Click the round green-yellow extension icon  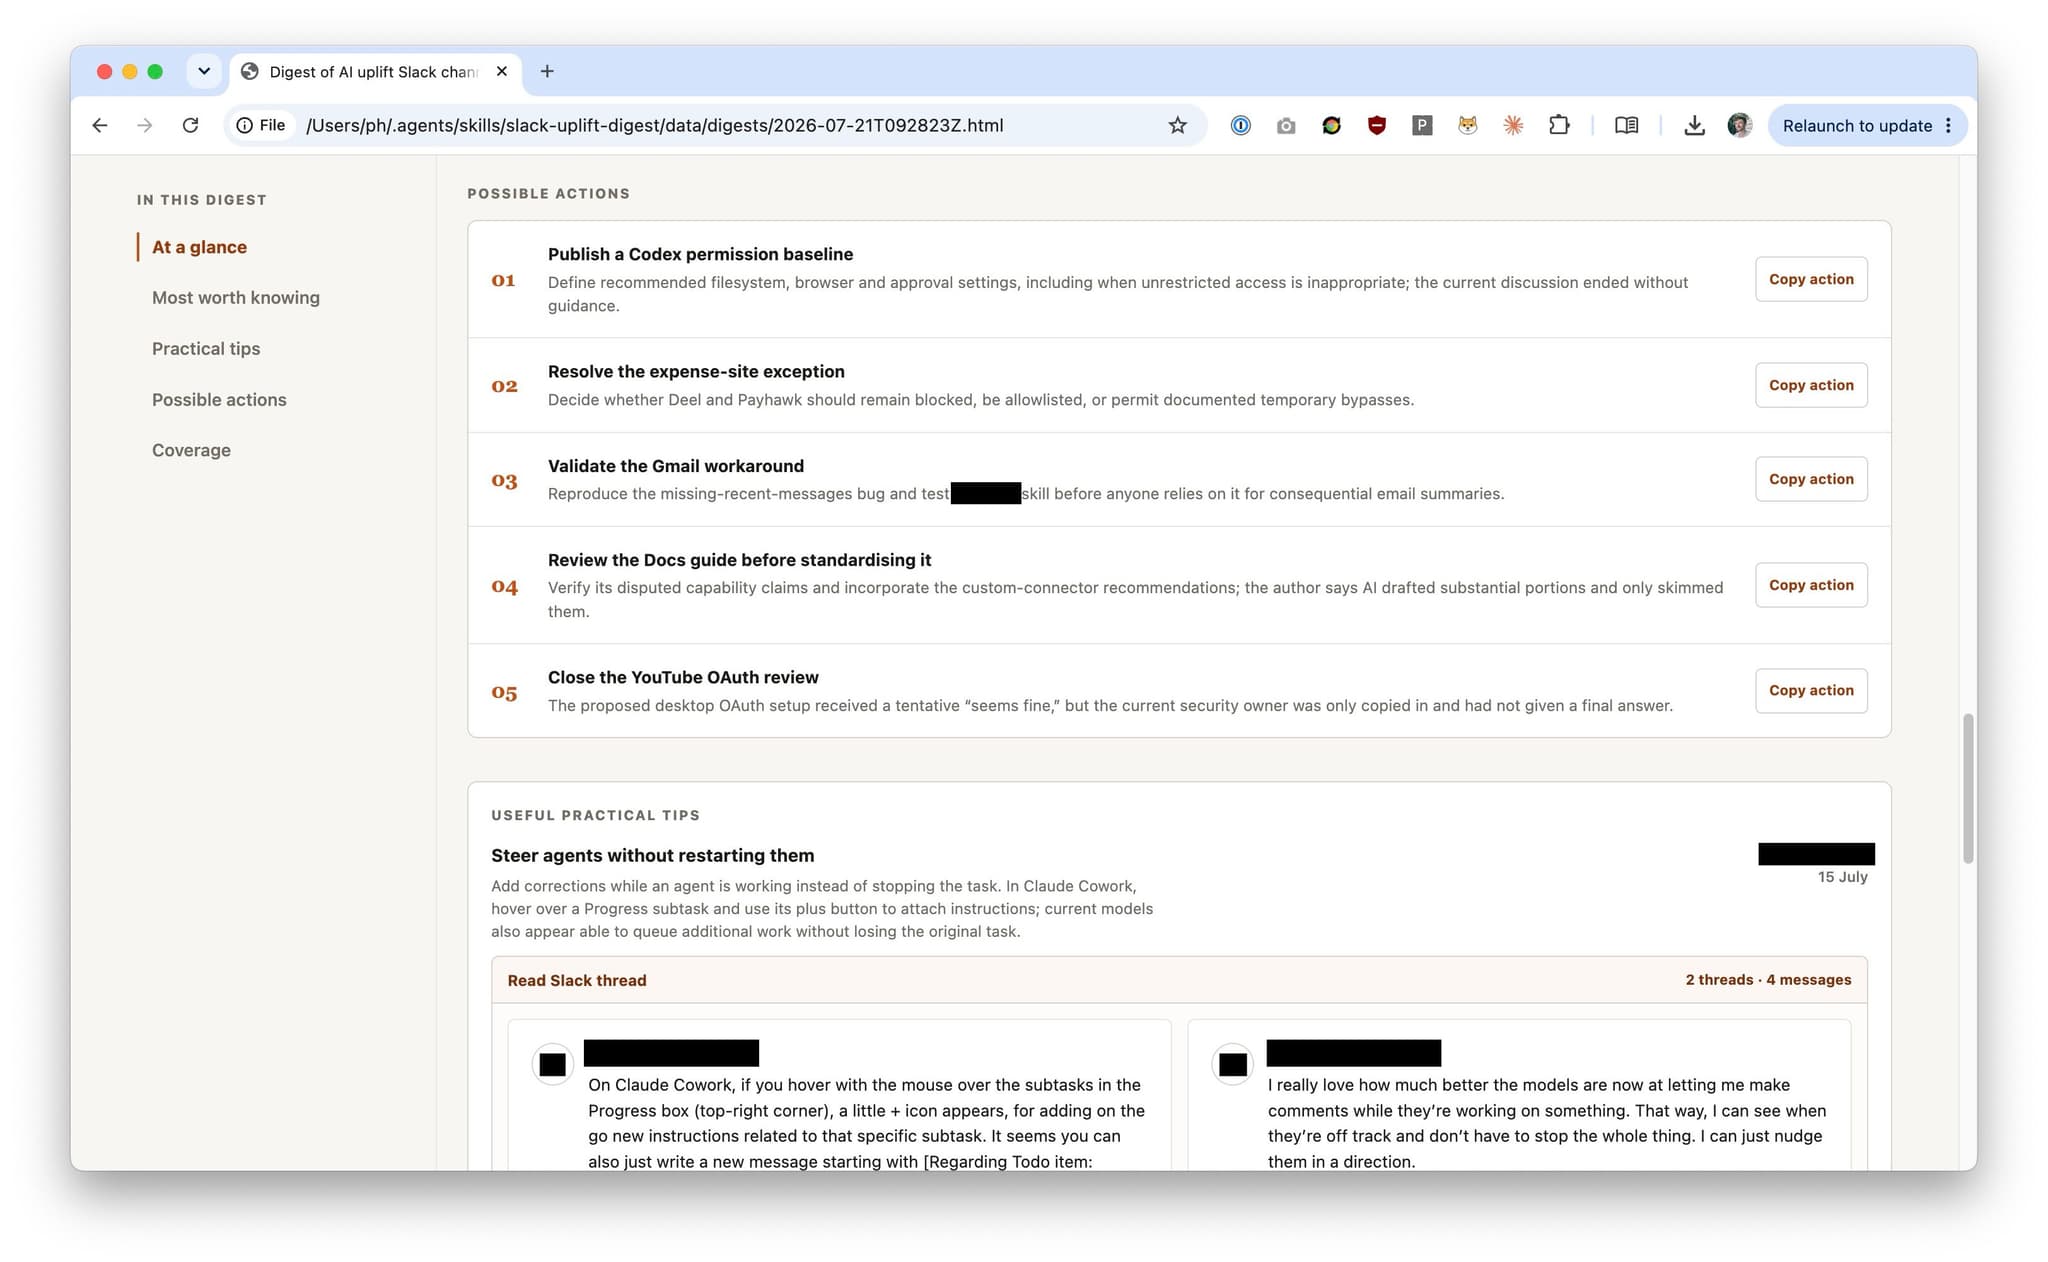pos(1331,125)
